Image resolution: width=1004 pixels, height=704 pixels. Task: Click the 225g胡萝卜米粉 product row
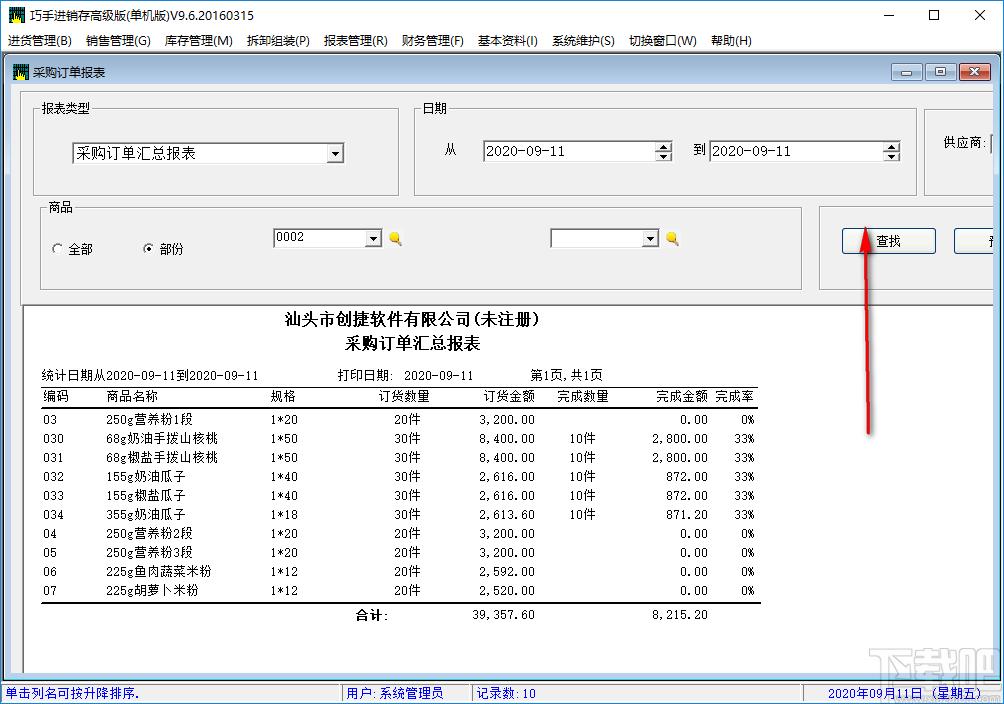[x=399, y=591]
